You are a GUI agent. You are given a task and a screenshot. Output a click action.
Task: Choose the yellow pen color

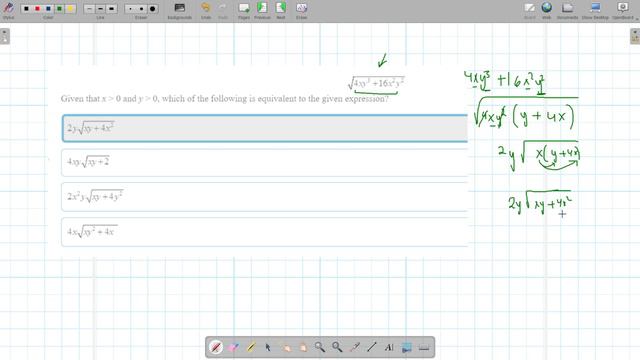pyautogui.click(x=70, y=9)
